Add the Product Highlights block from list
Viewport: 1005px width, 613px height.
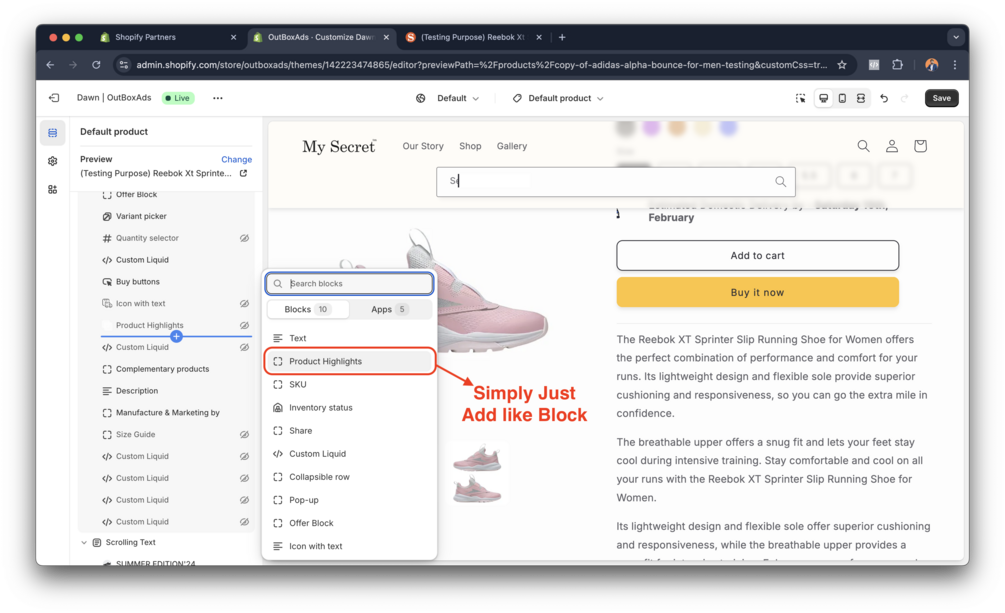[350, 361]
